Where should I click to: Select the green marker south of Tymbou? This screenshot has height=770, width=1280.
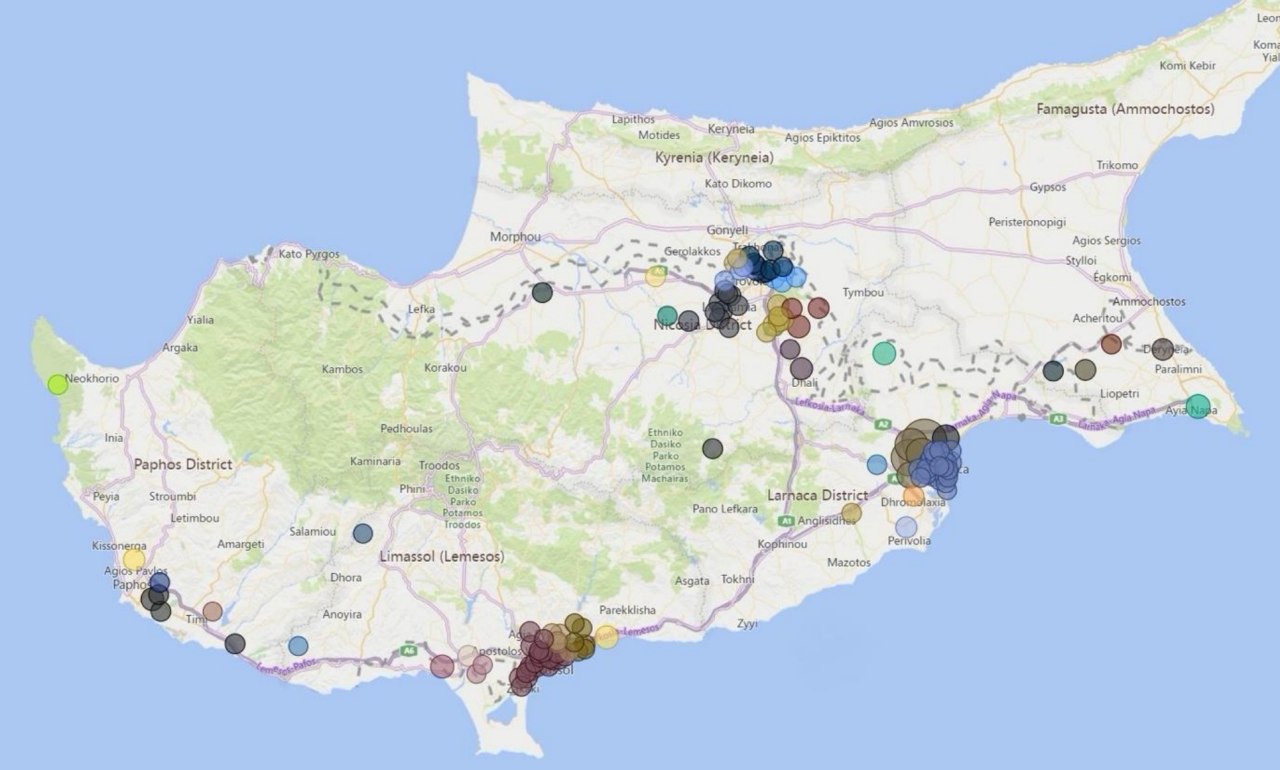point(884,353)
